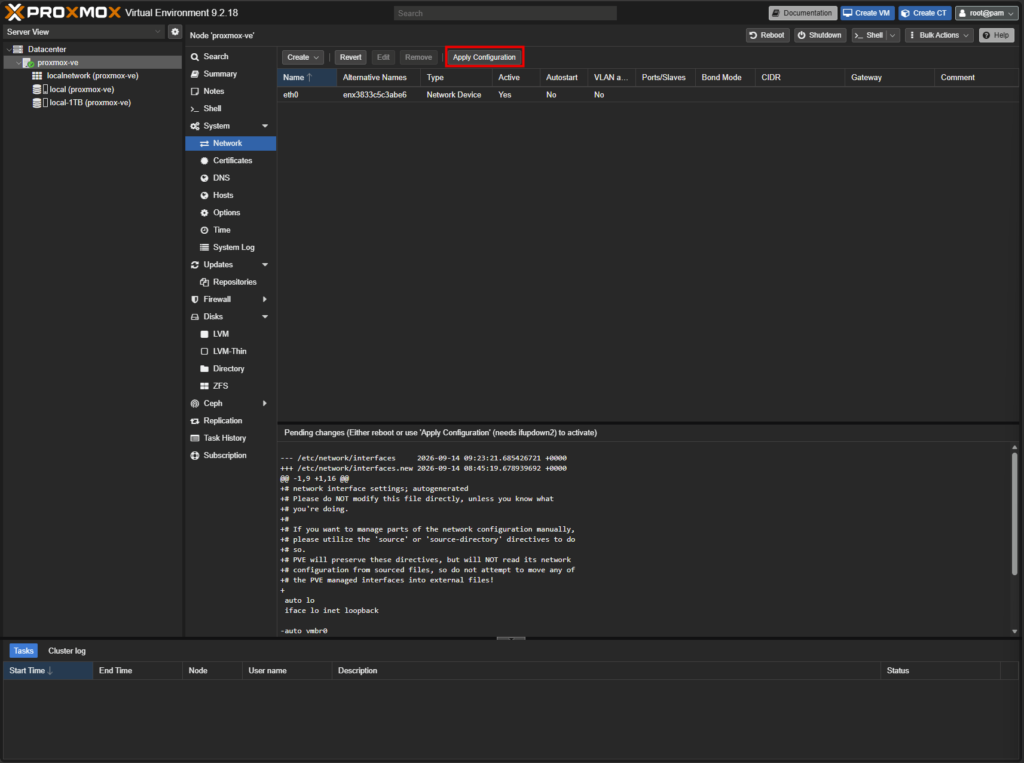
Task: Click the System Log list icon
Action: click(x=204, y=247)
